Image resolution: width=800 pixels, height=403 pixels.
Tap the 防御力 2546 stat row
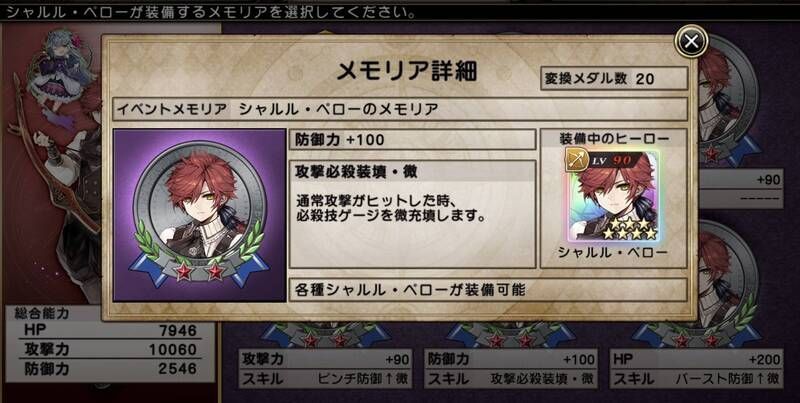pos(110,368)
